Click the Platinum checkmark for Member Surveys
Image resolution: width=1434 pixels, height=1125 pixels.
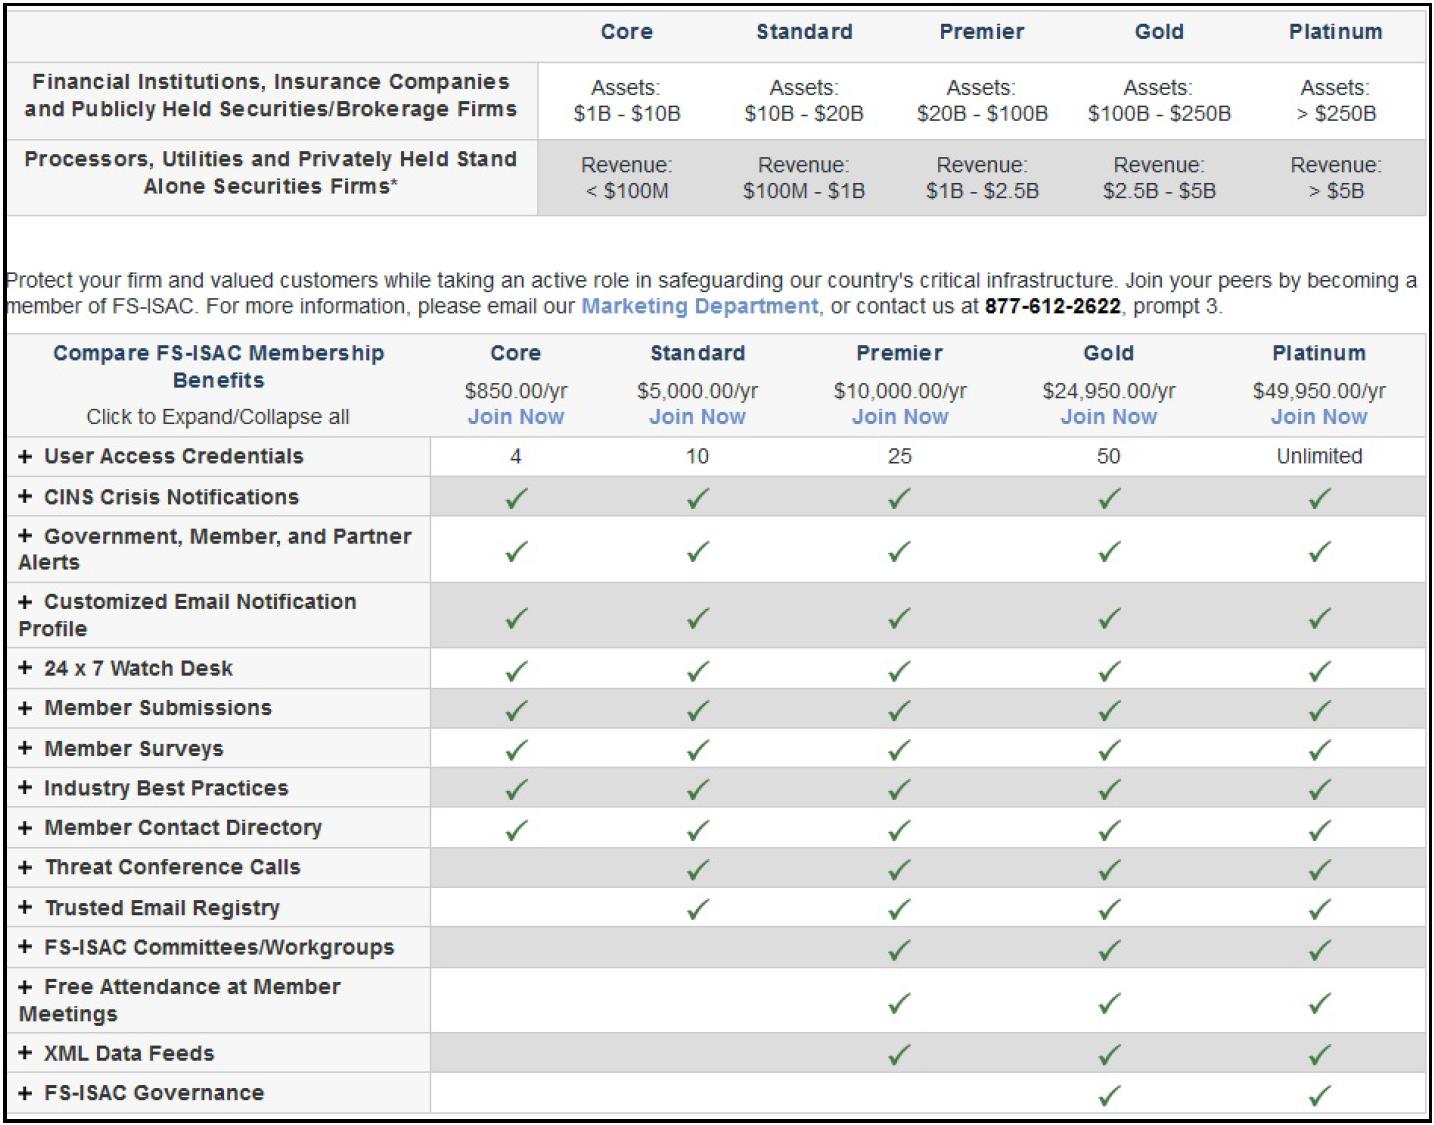1319,749
